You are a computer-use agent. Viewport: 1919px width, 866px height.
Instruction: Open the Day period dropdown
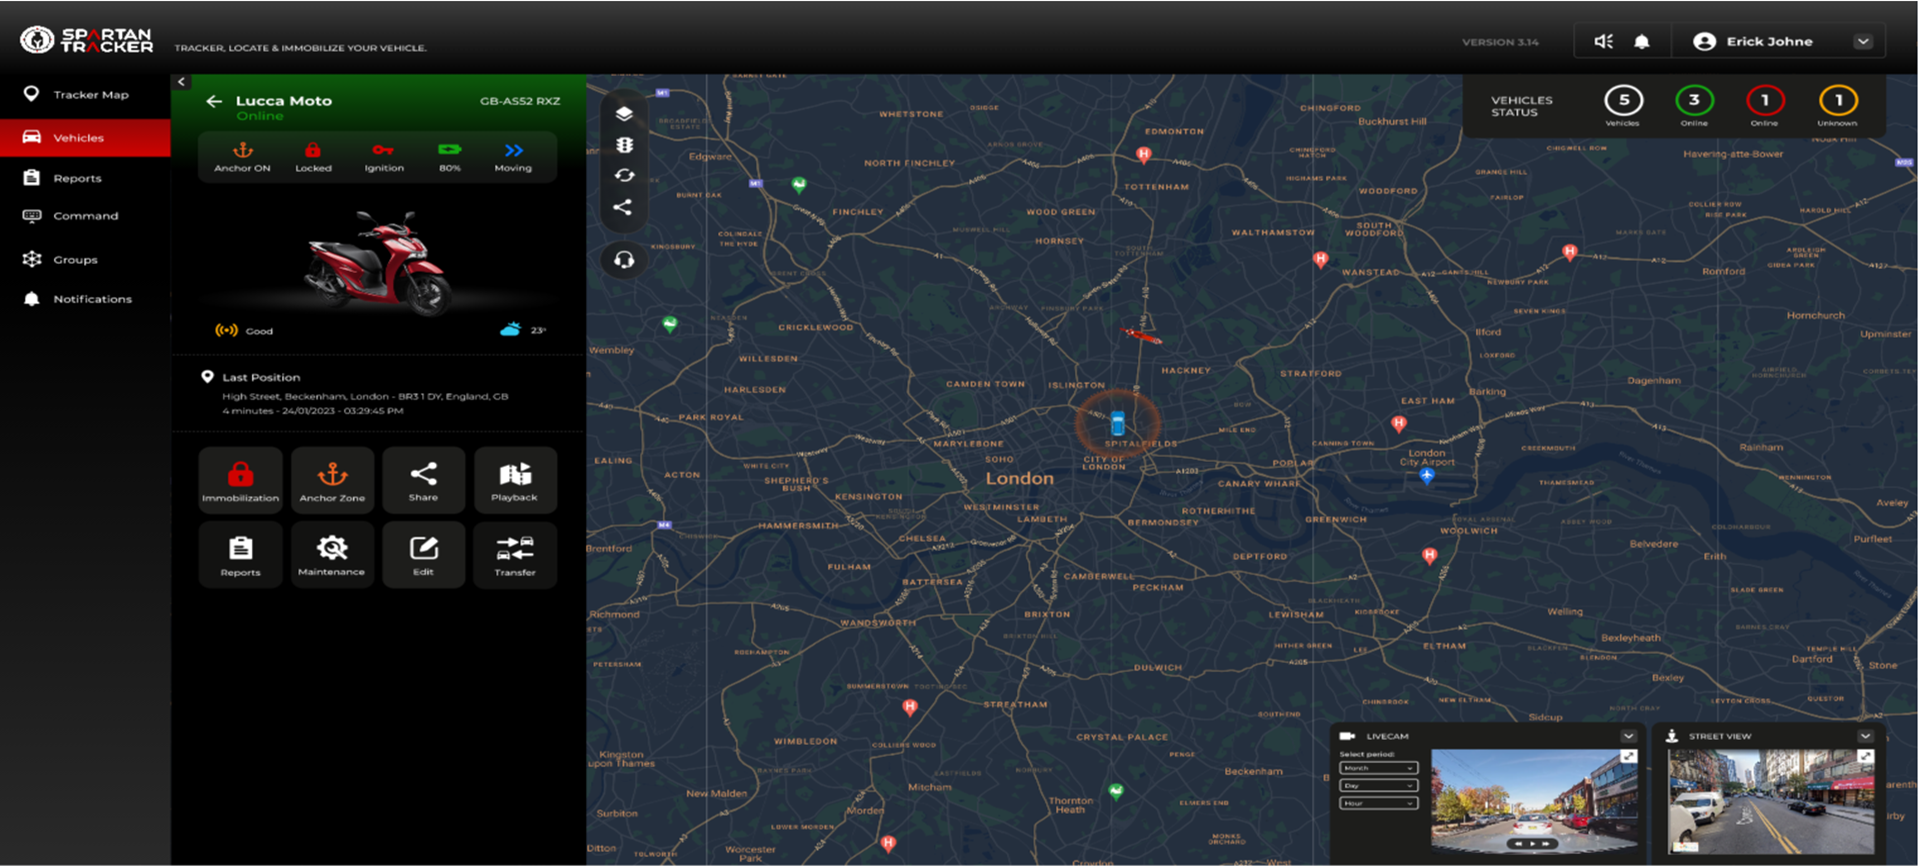pos(1378,786)
